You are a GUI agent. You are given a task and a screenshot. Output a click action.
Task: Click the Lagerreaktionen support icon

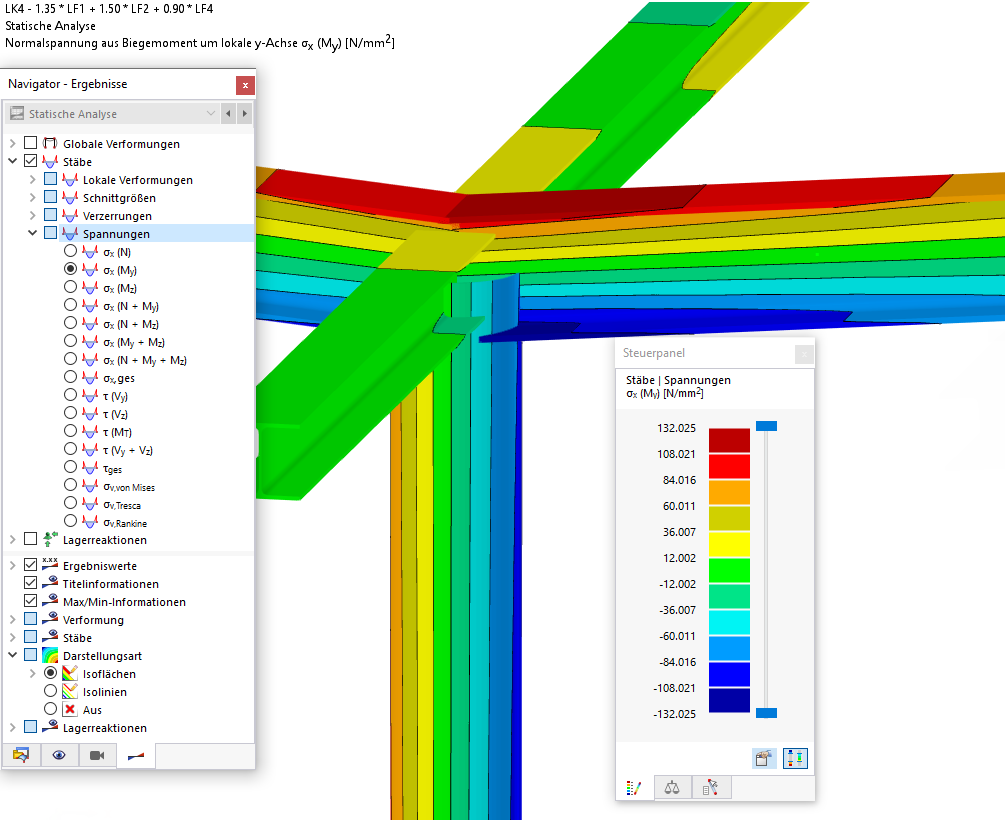50,539
